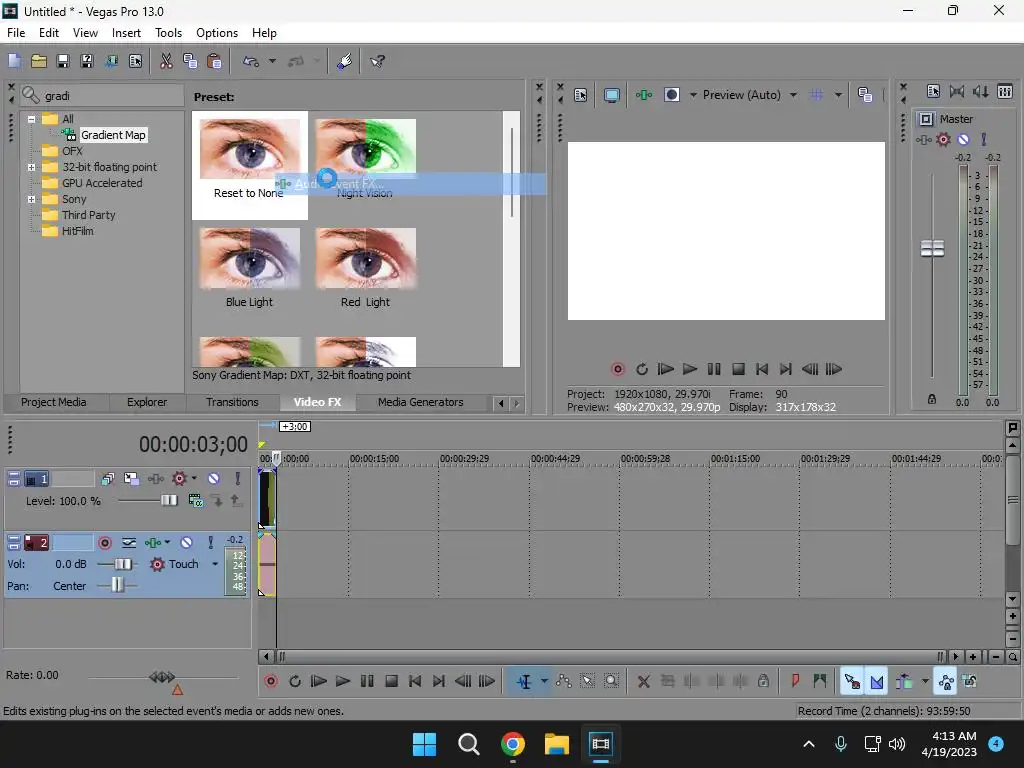This screenshot has height=768, width=1024.
Task: Save project using the floppy disk icon
Action: point(63,61)
